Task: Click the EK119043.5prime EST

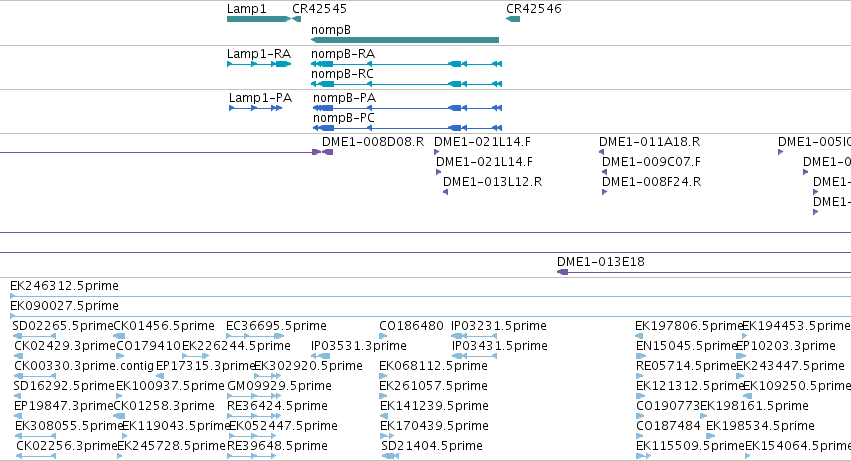Action: click(x=125, y=435)
